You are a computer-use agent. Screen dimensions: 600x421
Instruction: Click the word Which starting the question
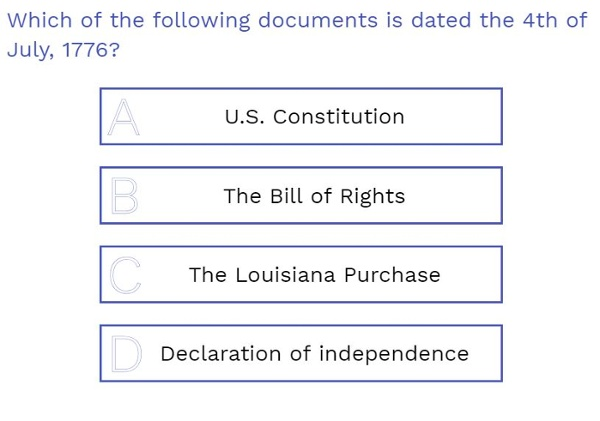tap(40, 20)
